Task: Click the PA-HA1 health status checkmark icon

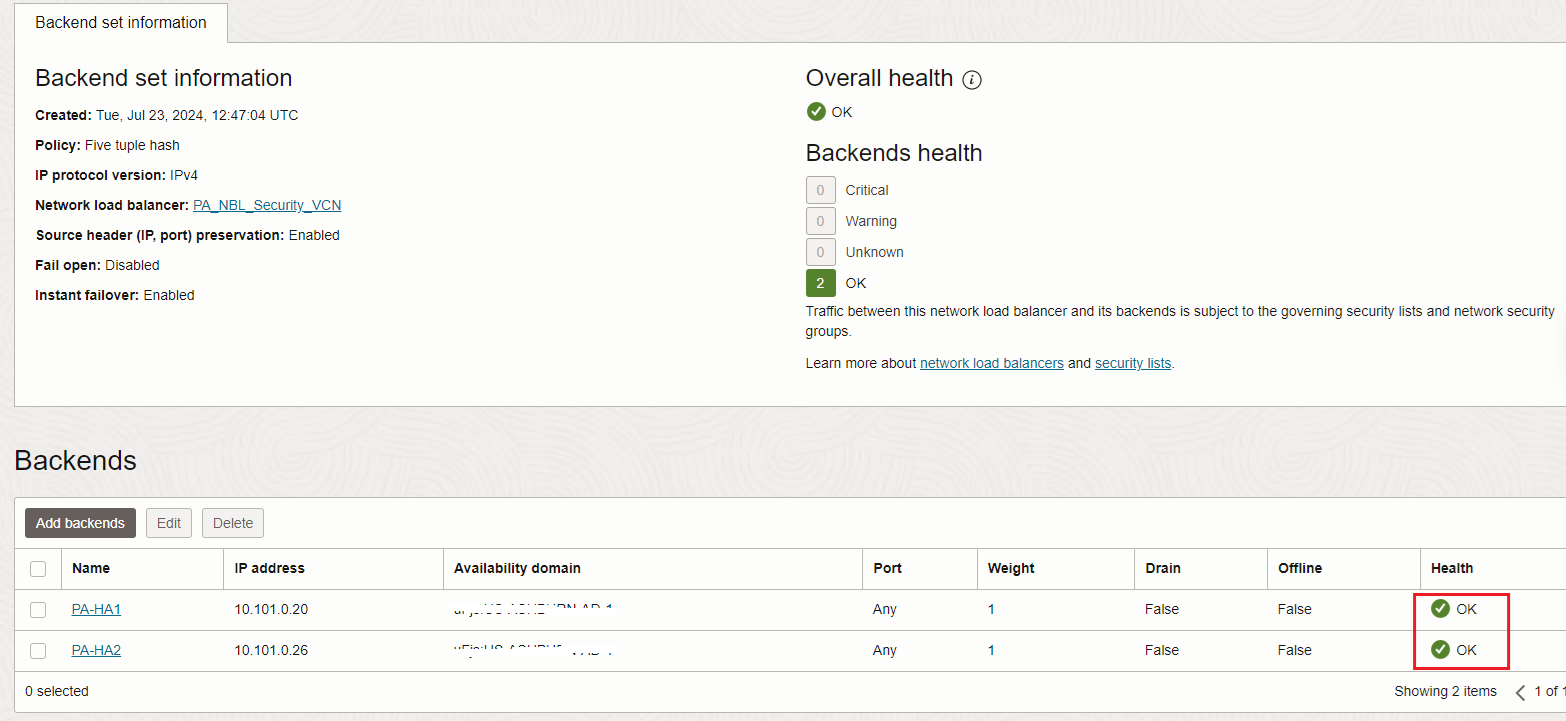Action: coord(1440,609)
